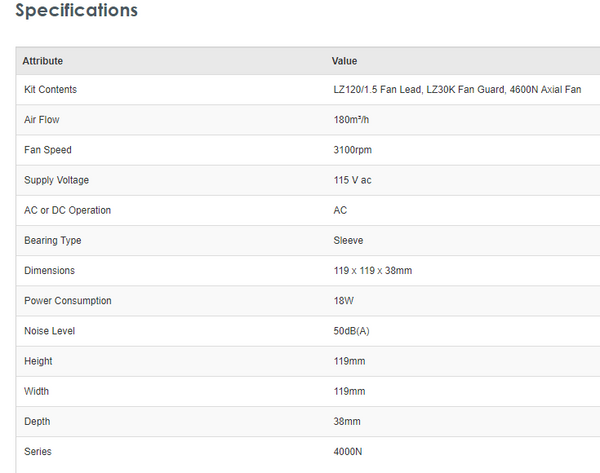Click the 38mm depth value

[347, 421]
